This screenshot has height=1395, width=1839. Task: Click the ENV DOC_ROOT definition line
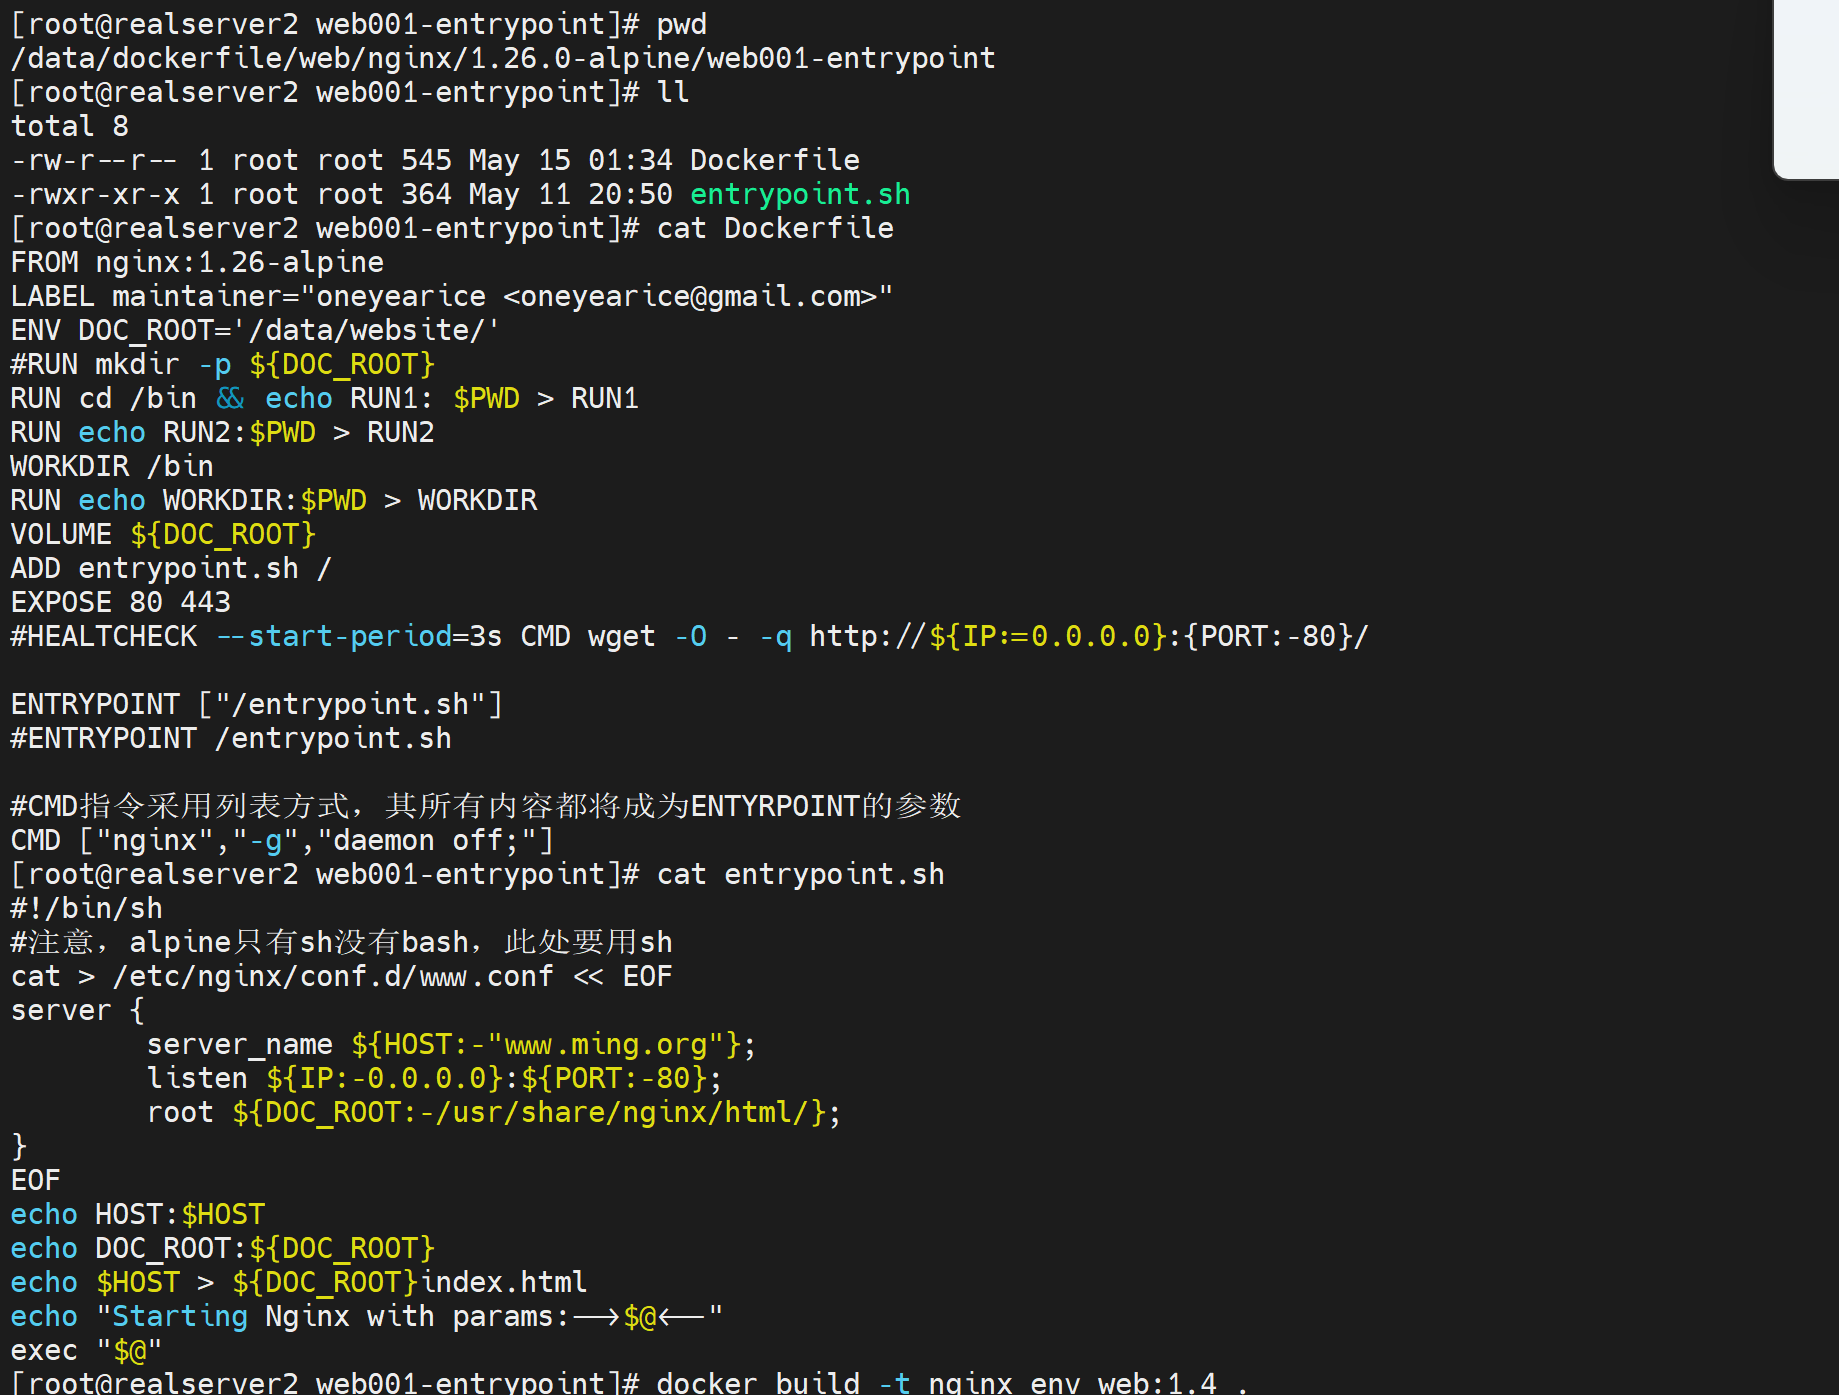(254, 330)
